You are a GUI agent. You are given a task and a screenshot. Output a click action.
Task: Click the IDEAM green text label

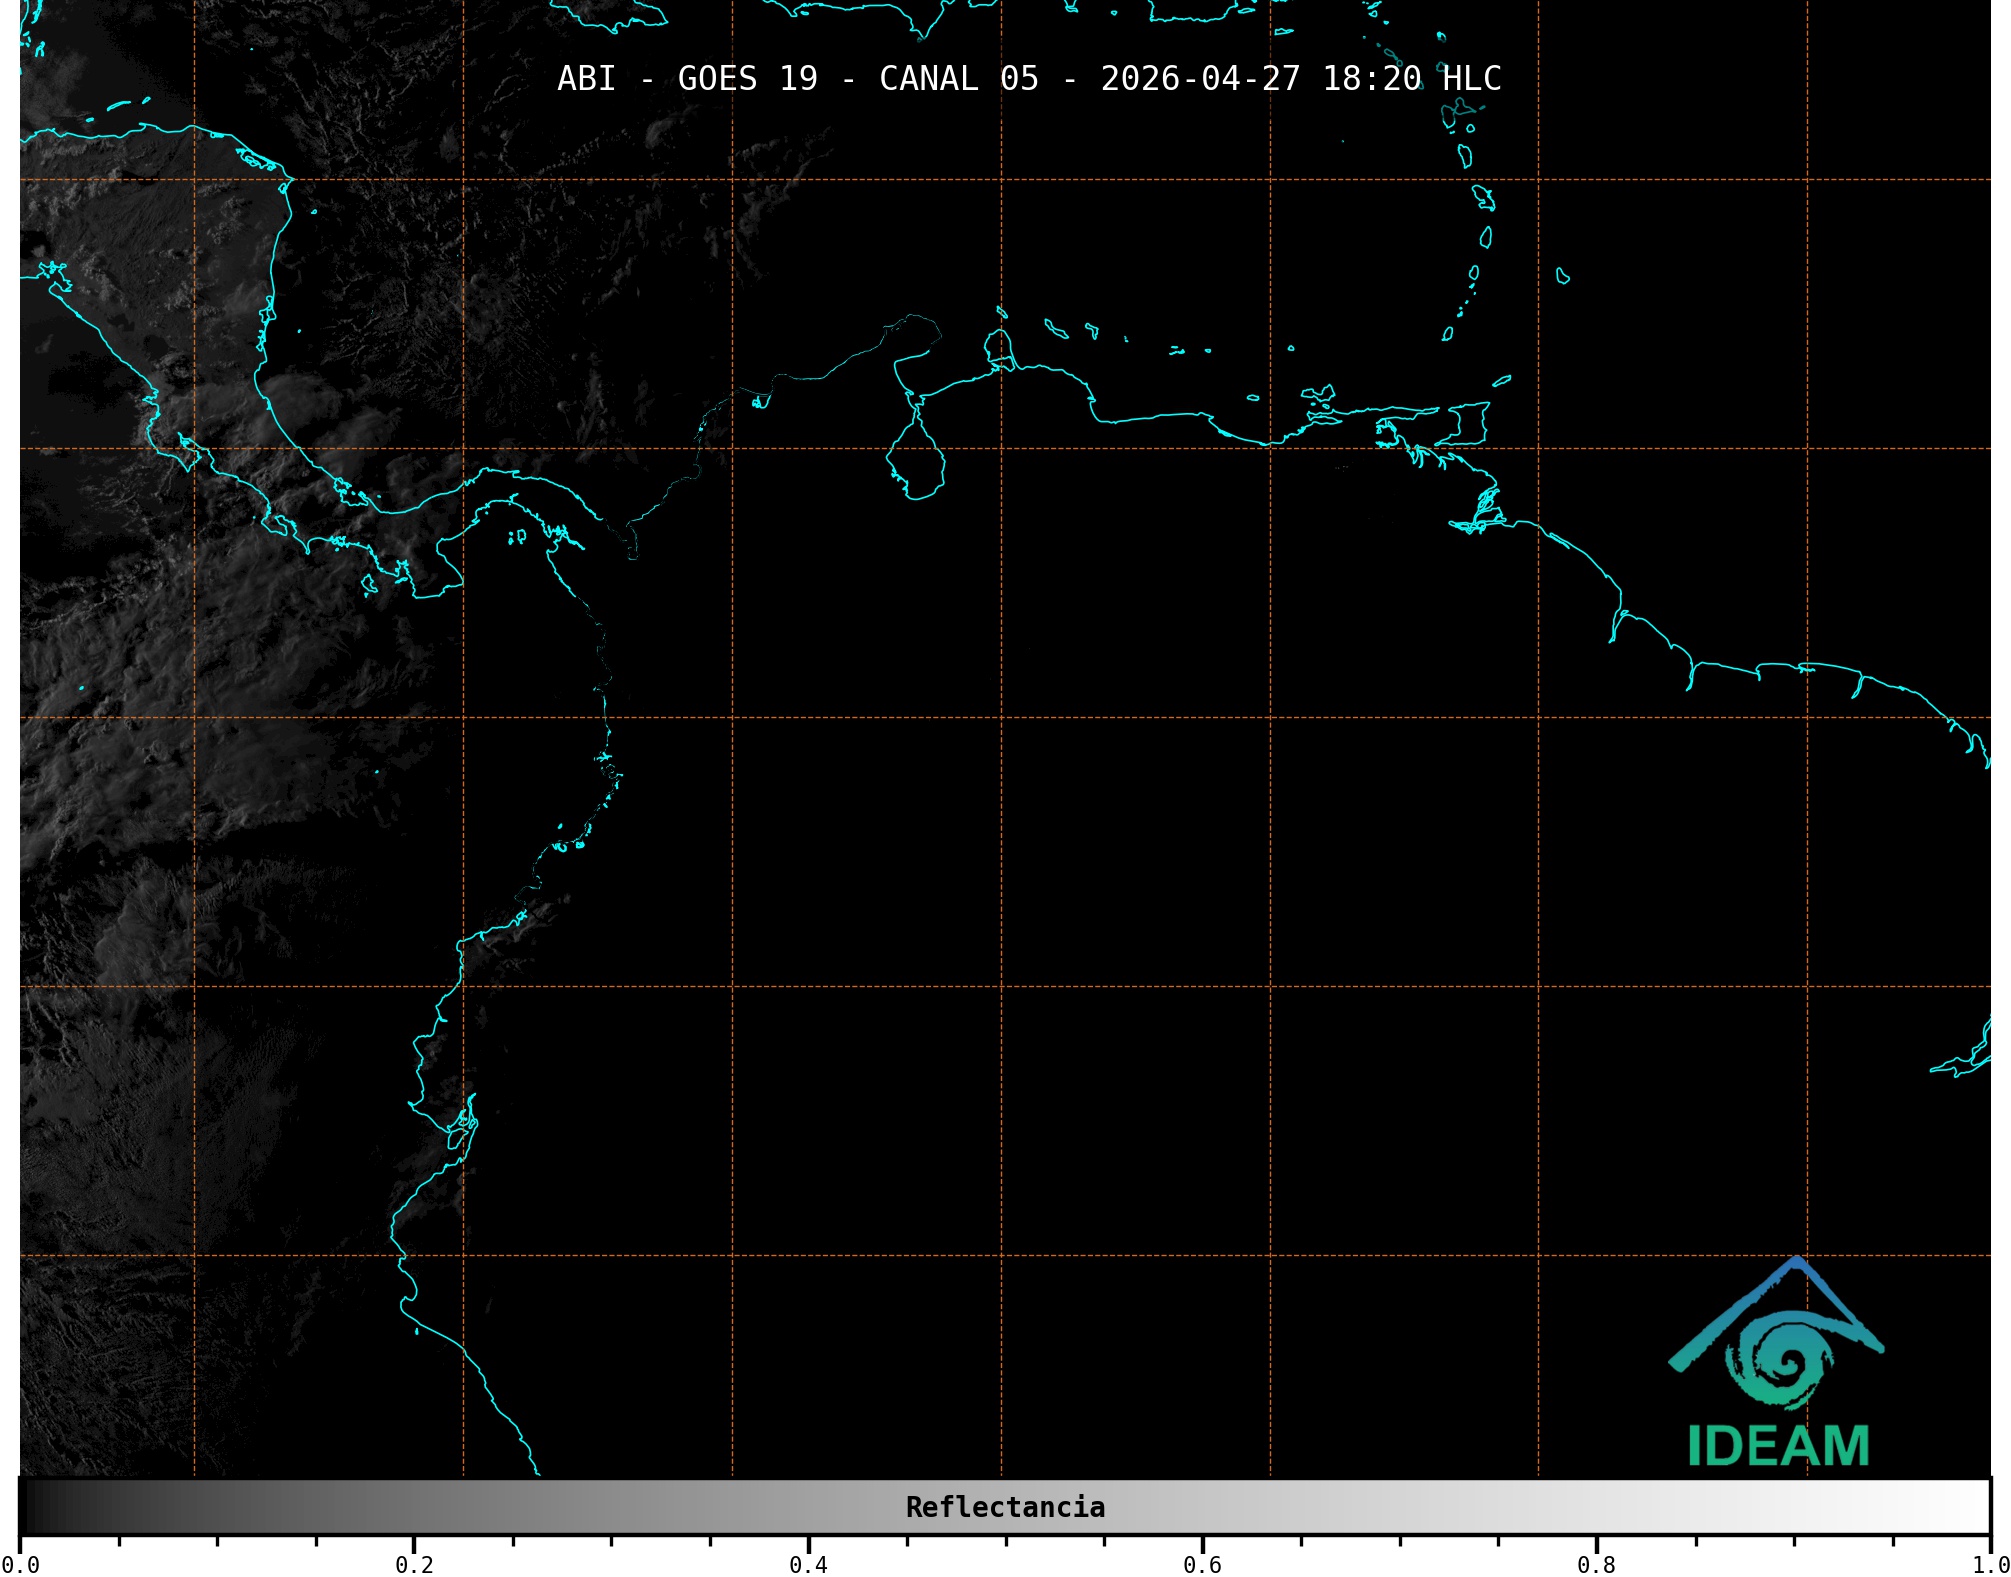(1779, 1446)
